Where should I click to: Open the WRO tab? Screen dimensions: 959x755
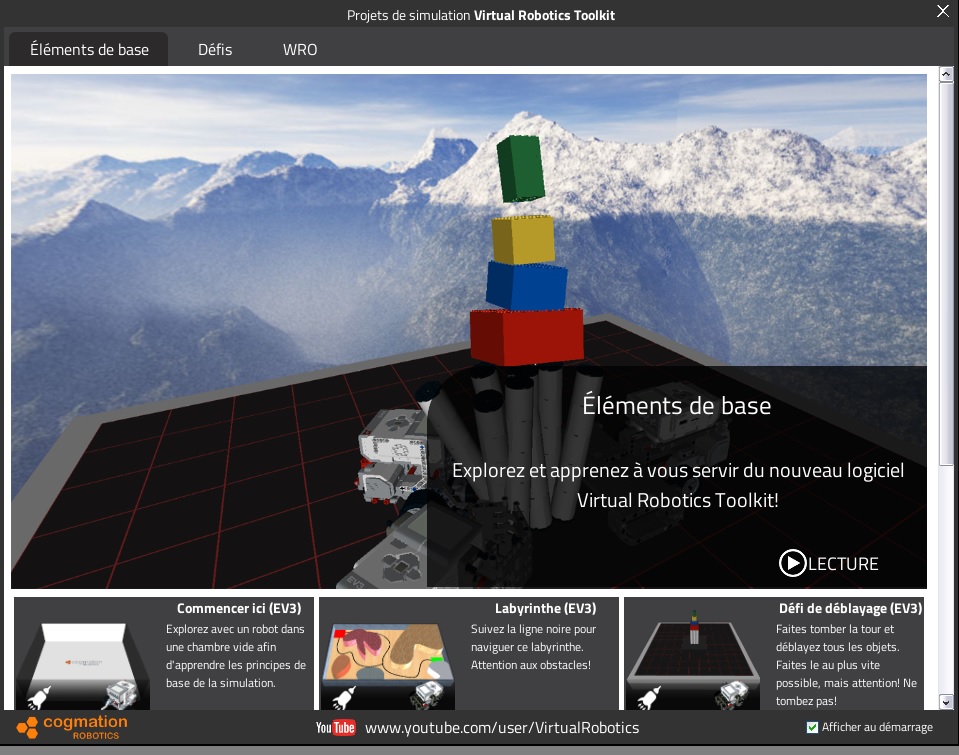pos(300,49)
